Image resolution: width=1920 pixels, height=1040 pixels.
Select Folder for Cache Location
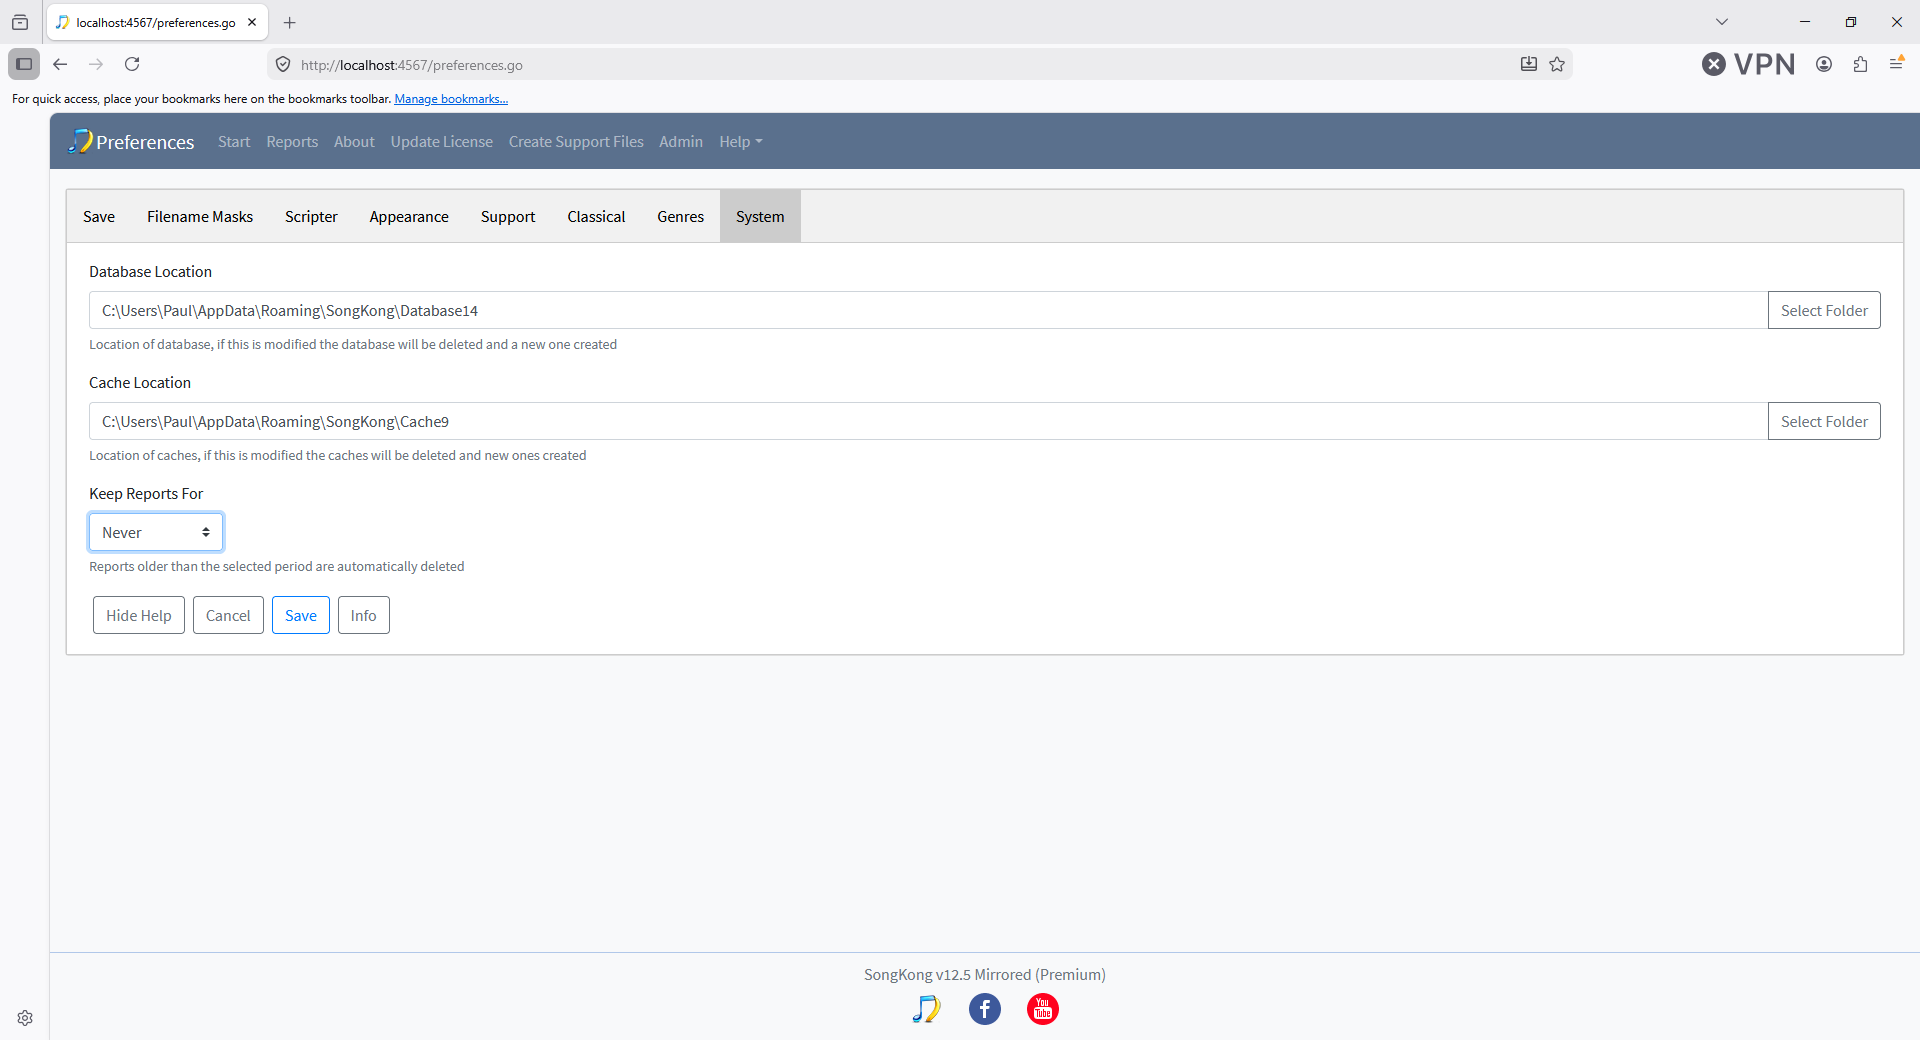1824,421
